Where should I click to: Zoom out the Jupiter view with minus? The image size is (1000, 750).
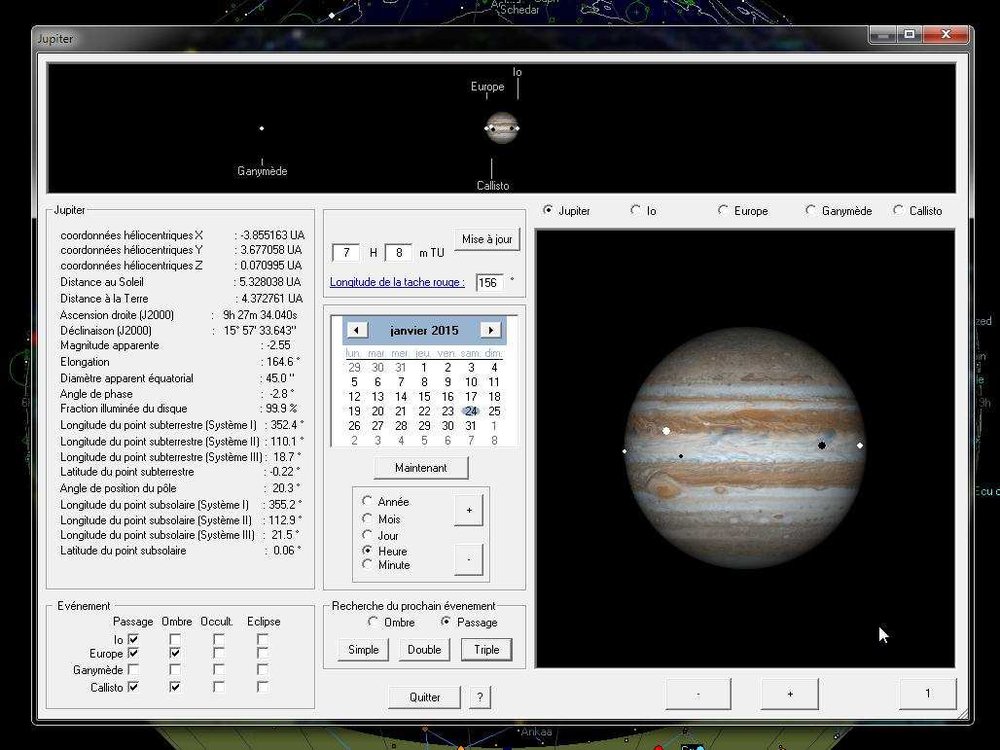pos(698,694)
